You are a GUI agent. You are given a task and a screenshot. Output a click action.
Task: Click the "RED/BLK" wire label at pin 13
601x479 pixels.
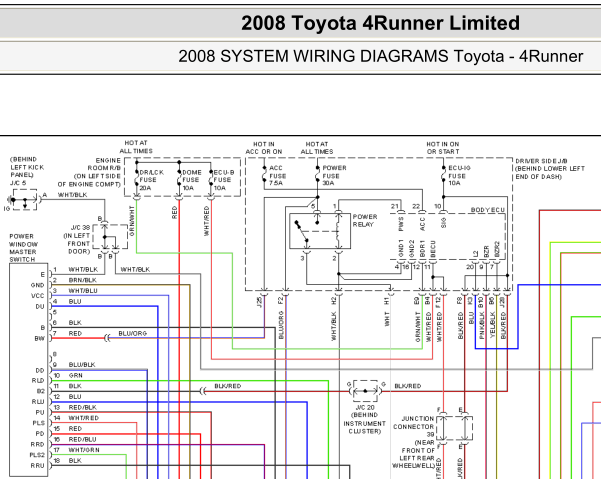[x=82, y=407]
